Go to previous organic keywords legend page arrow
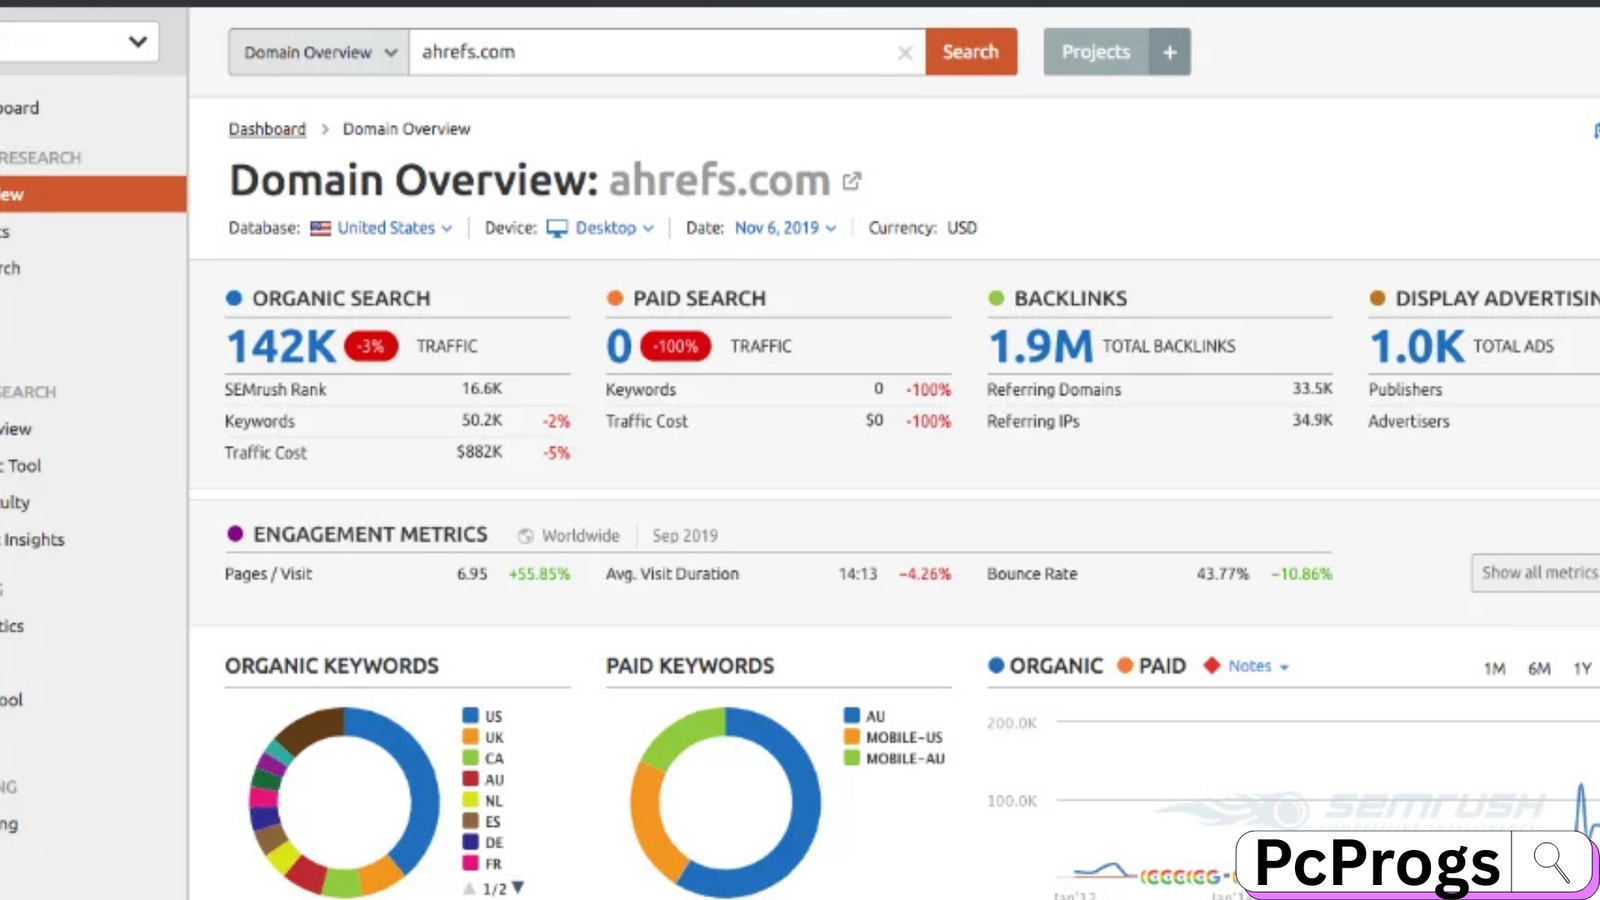1600x900 pixels. [469, 888]
